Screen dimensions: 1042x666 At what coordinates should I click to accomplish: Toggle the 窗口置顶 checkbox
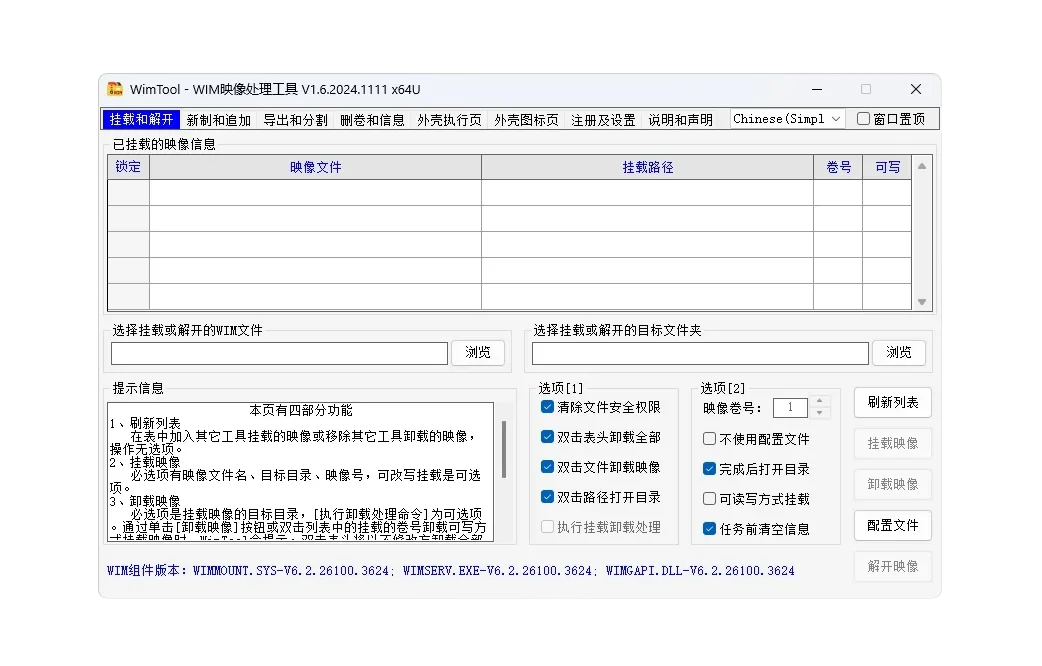pos(863,119)
